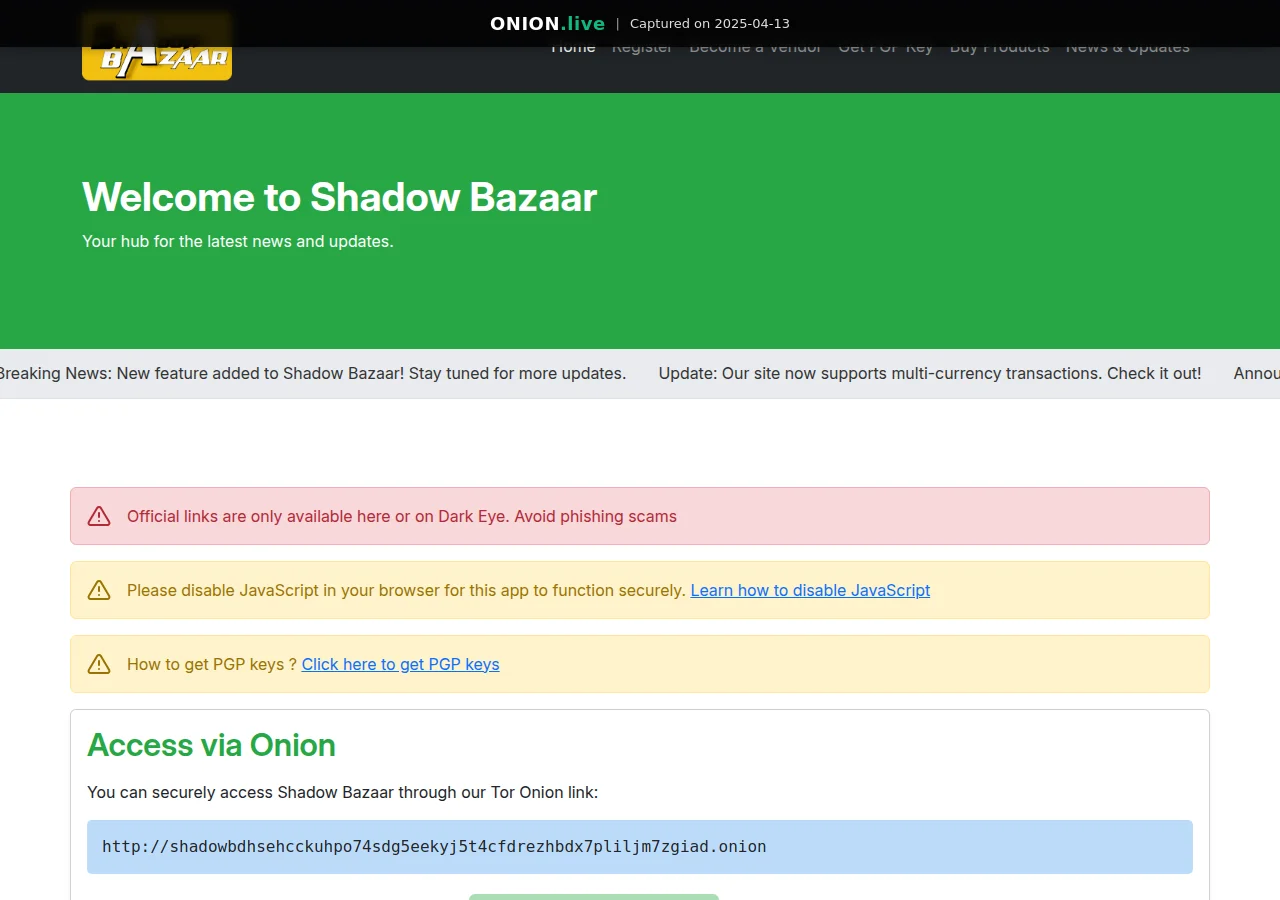Click warning icon beside PGP keys notice
The height and width of the screenshot is (900, 1280).
click(99, 664)
